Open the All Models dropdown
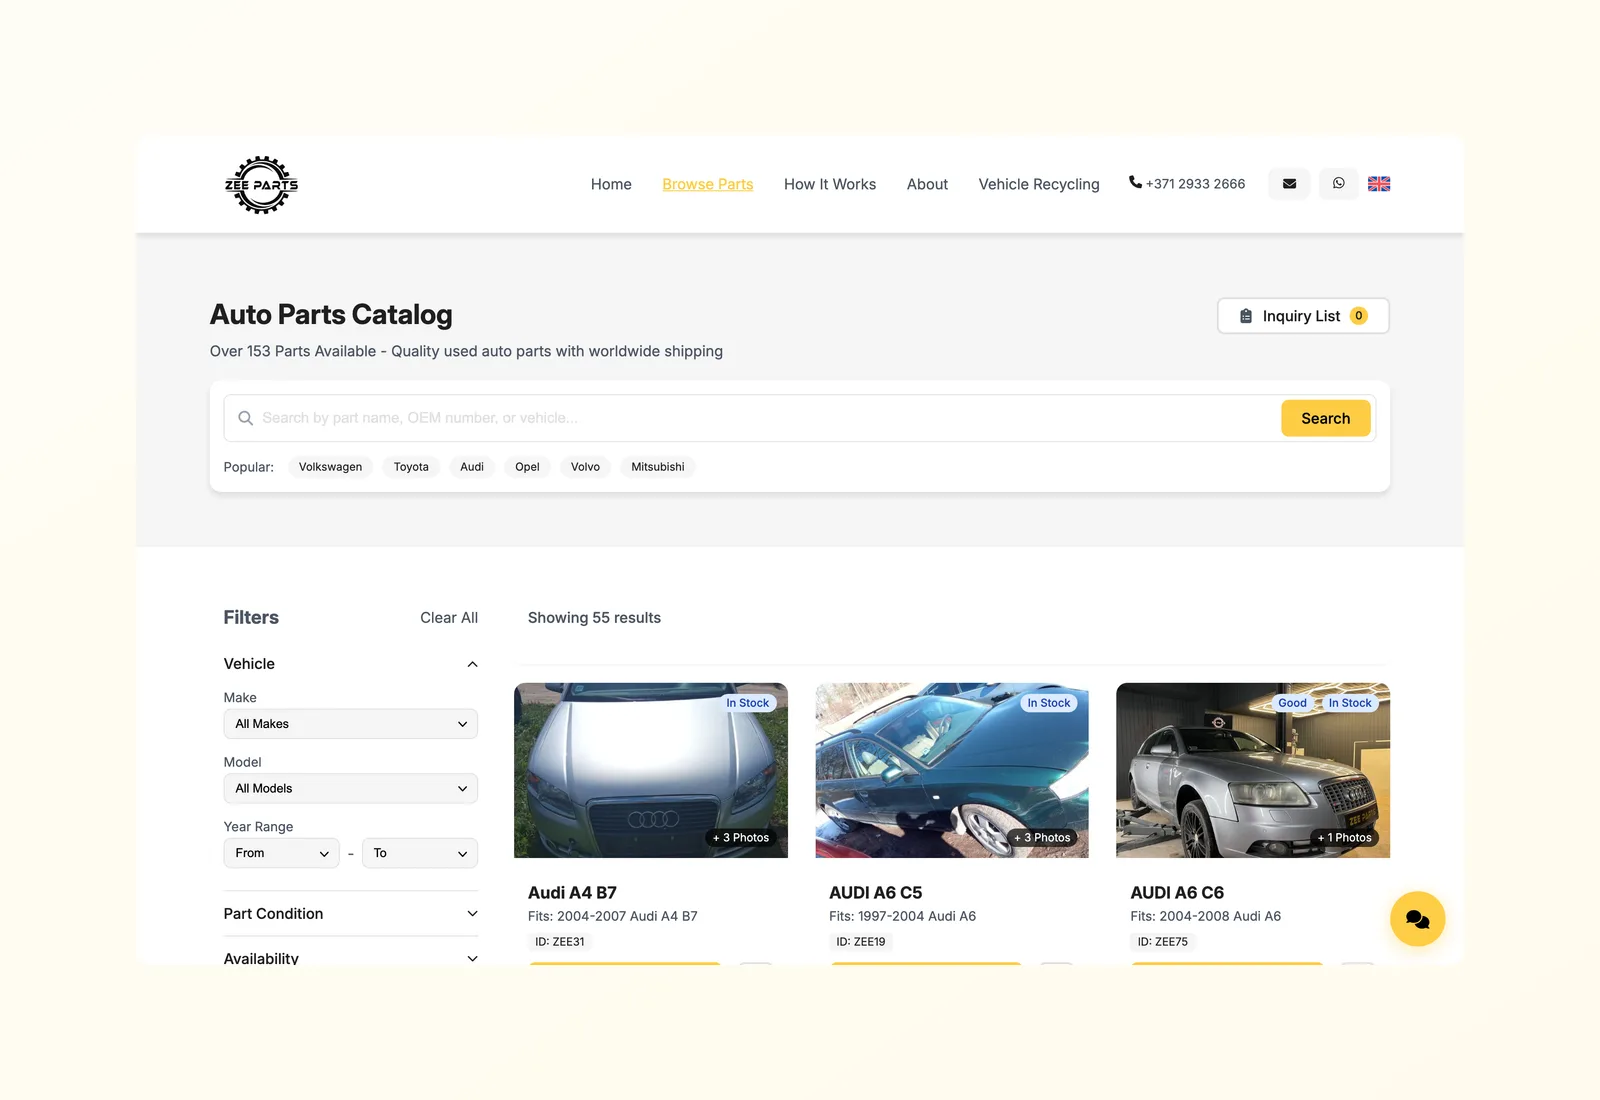1600x1100 pixels. [x=351, y=789]
